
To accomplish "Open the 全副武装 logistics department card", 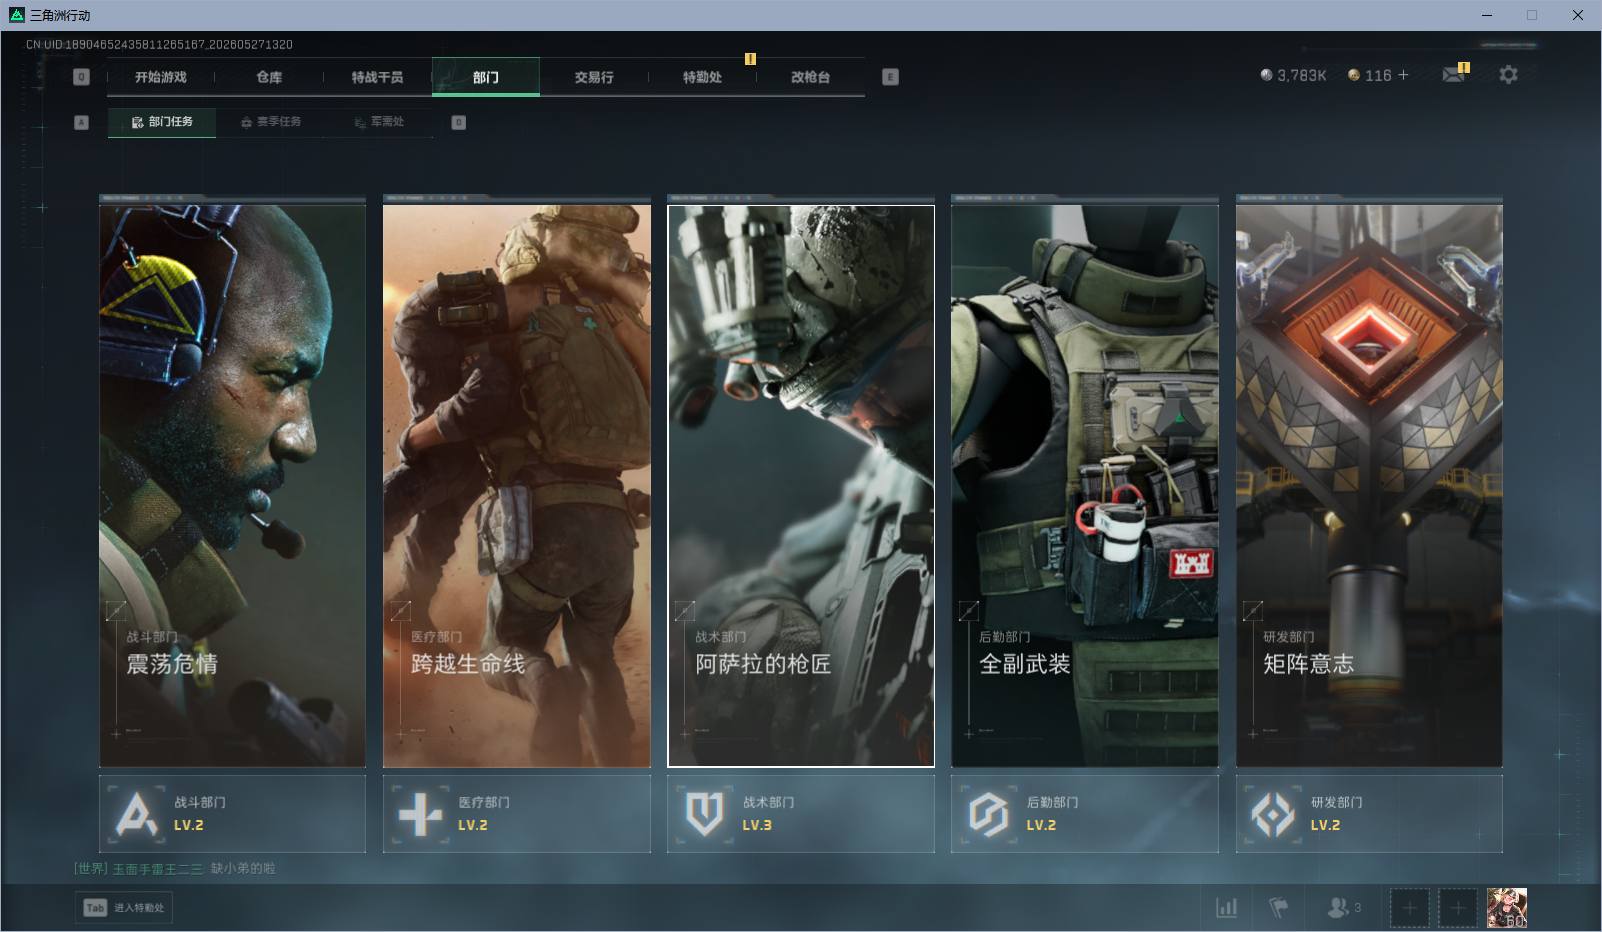I will (1085, 486).
